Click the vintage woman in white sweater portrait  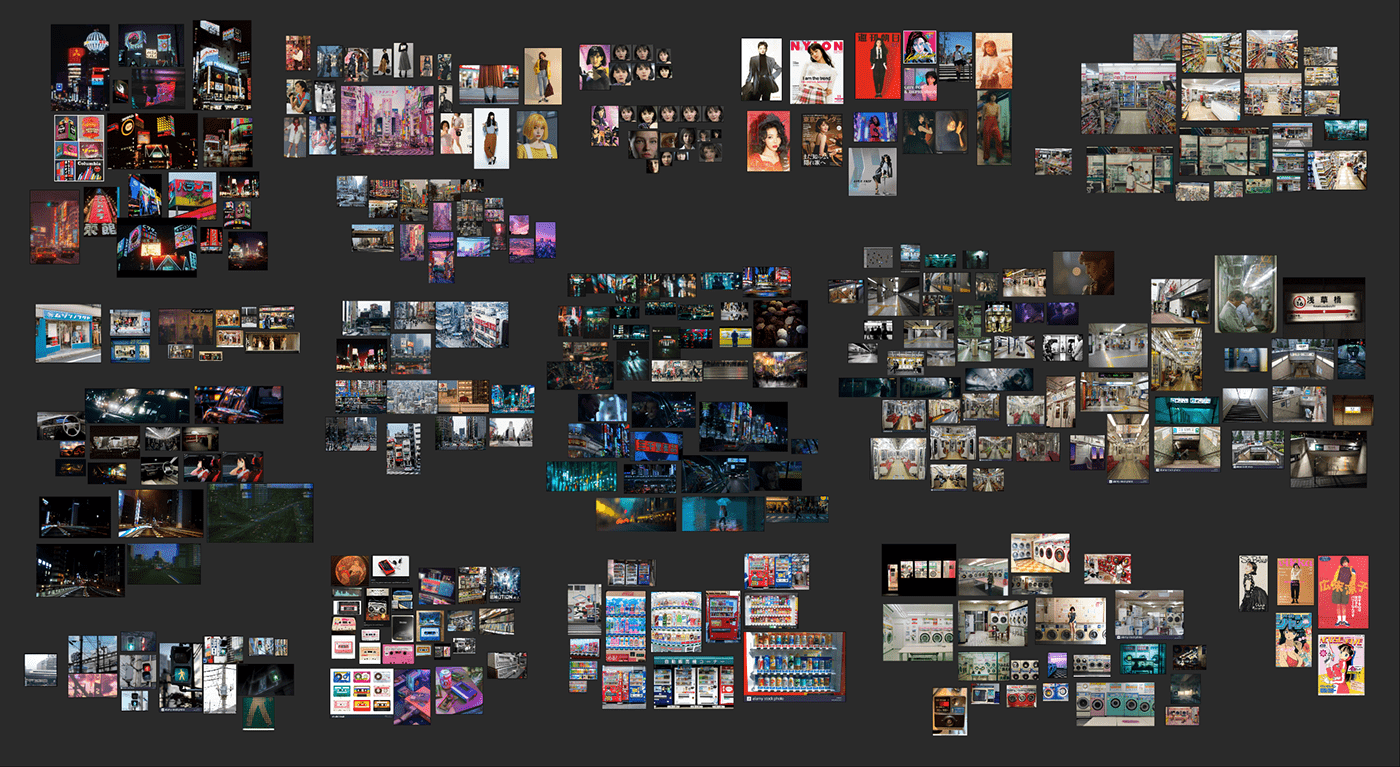coord(994,60)
